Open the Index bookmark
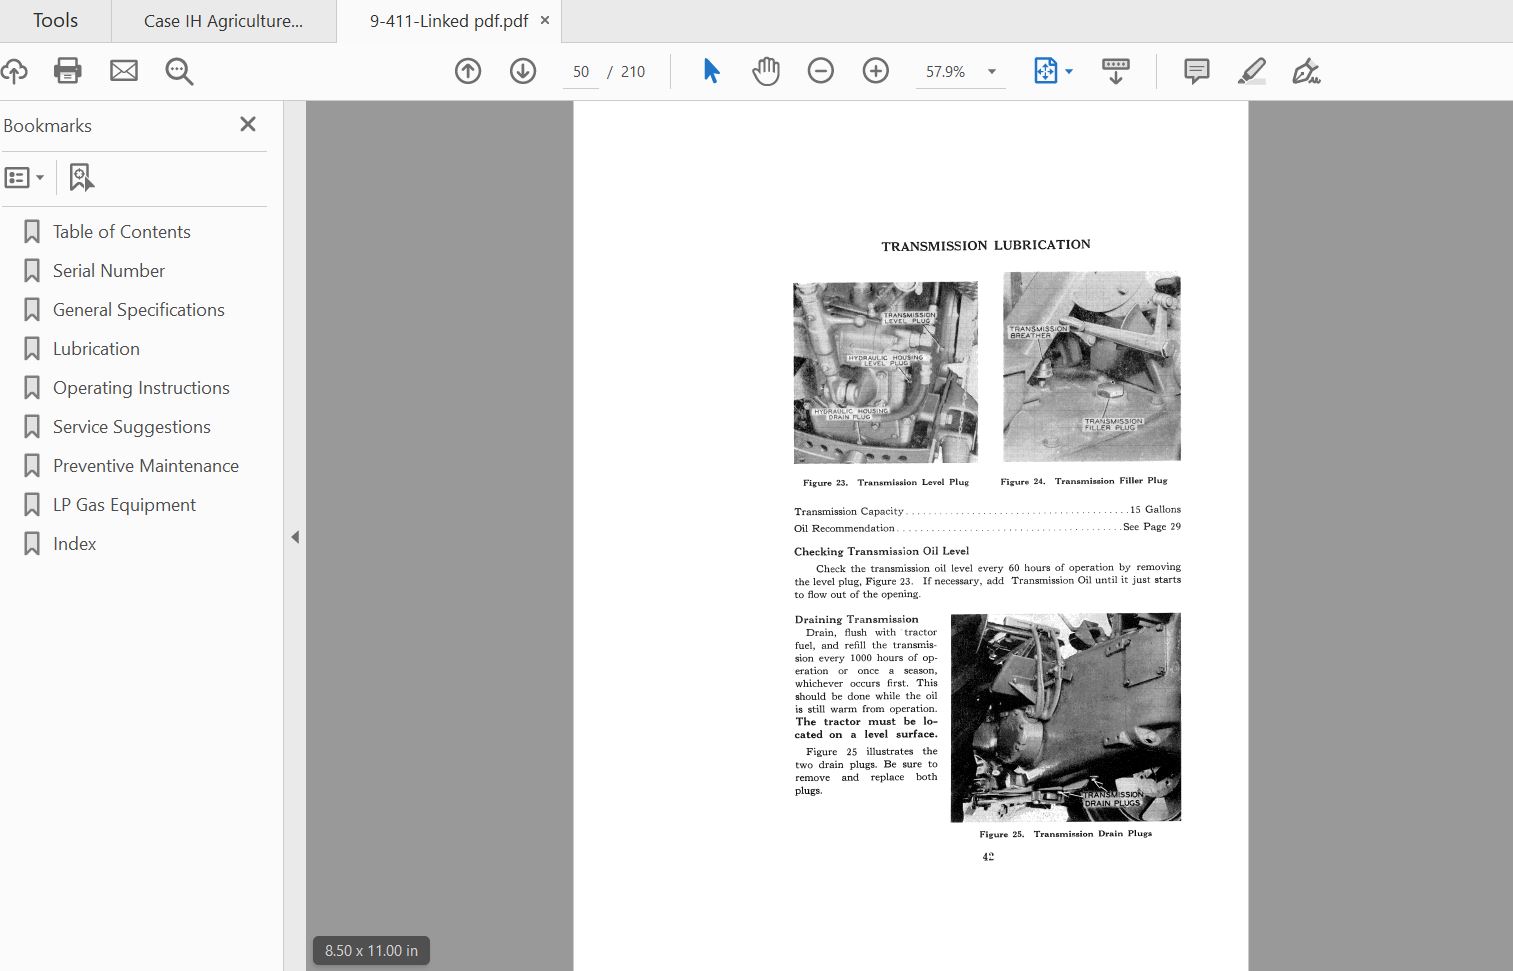Image resolution: width=1513 pixels, height=971 pixels. click(75, 544)
